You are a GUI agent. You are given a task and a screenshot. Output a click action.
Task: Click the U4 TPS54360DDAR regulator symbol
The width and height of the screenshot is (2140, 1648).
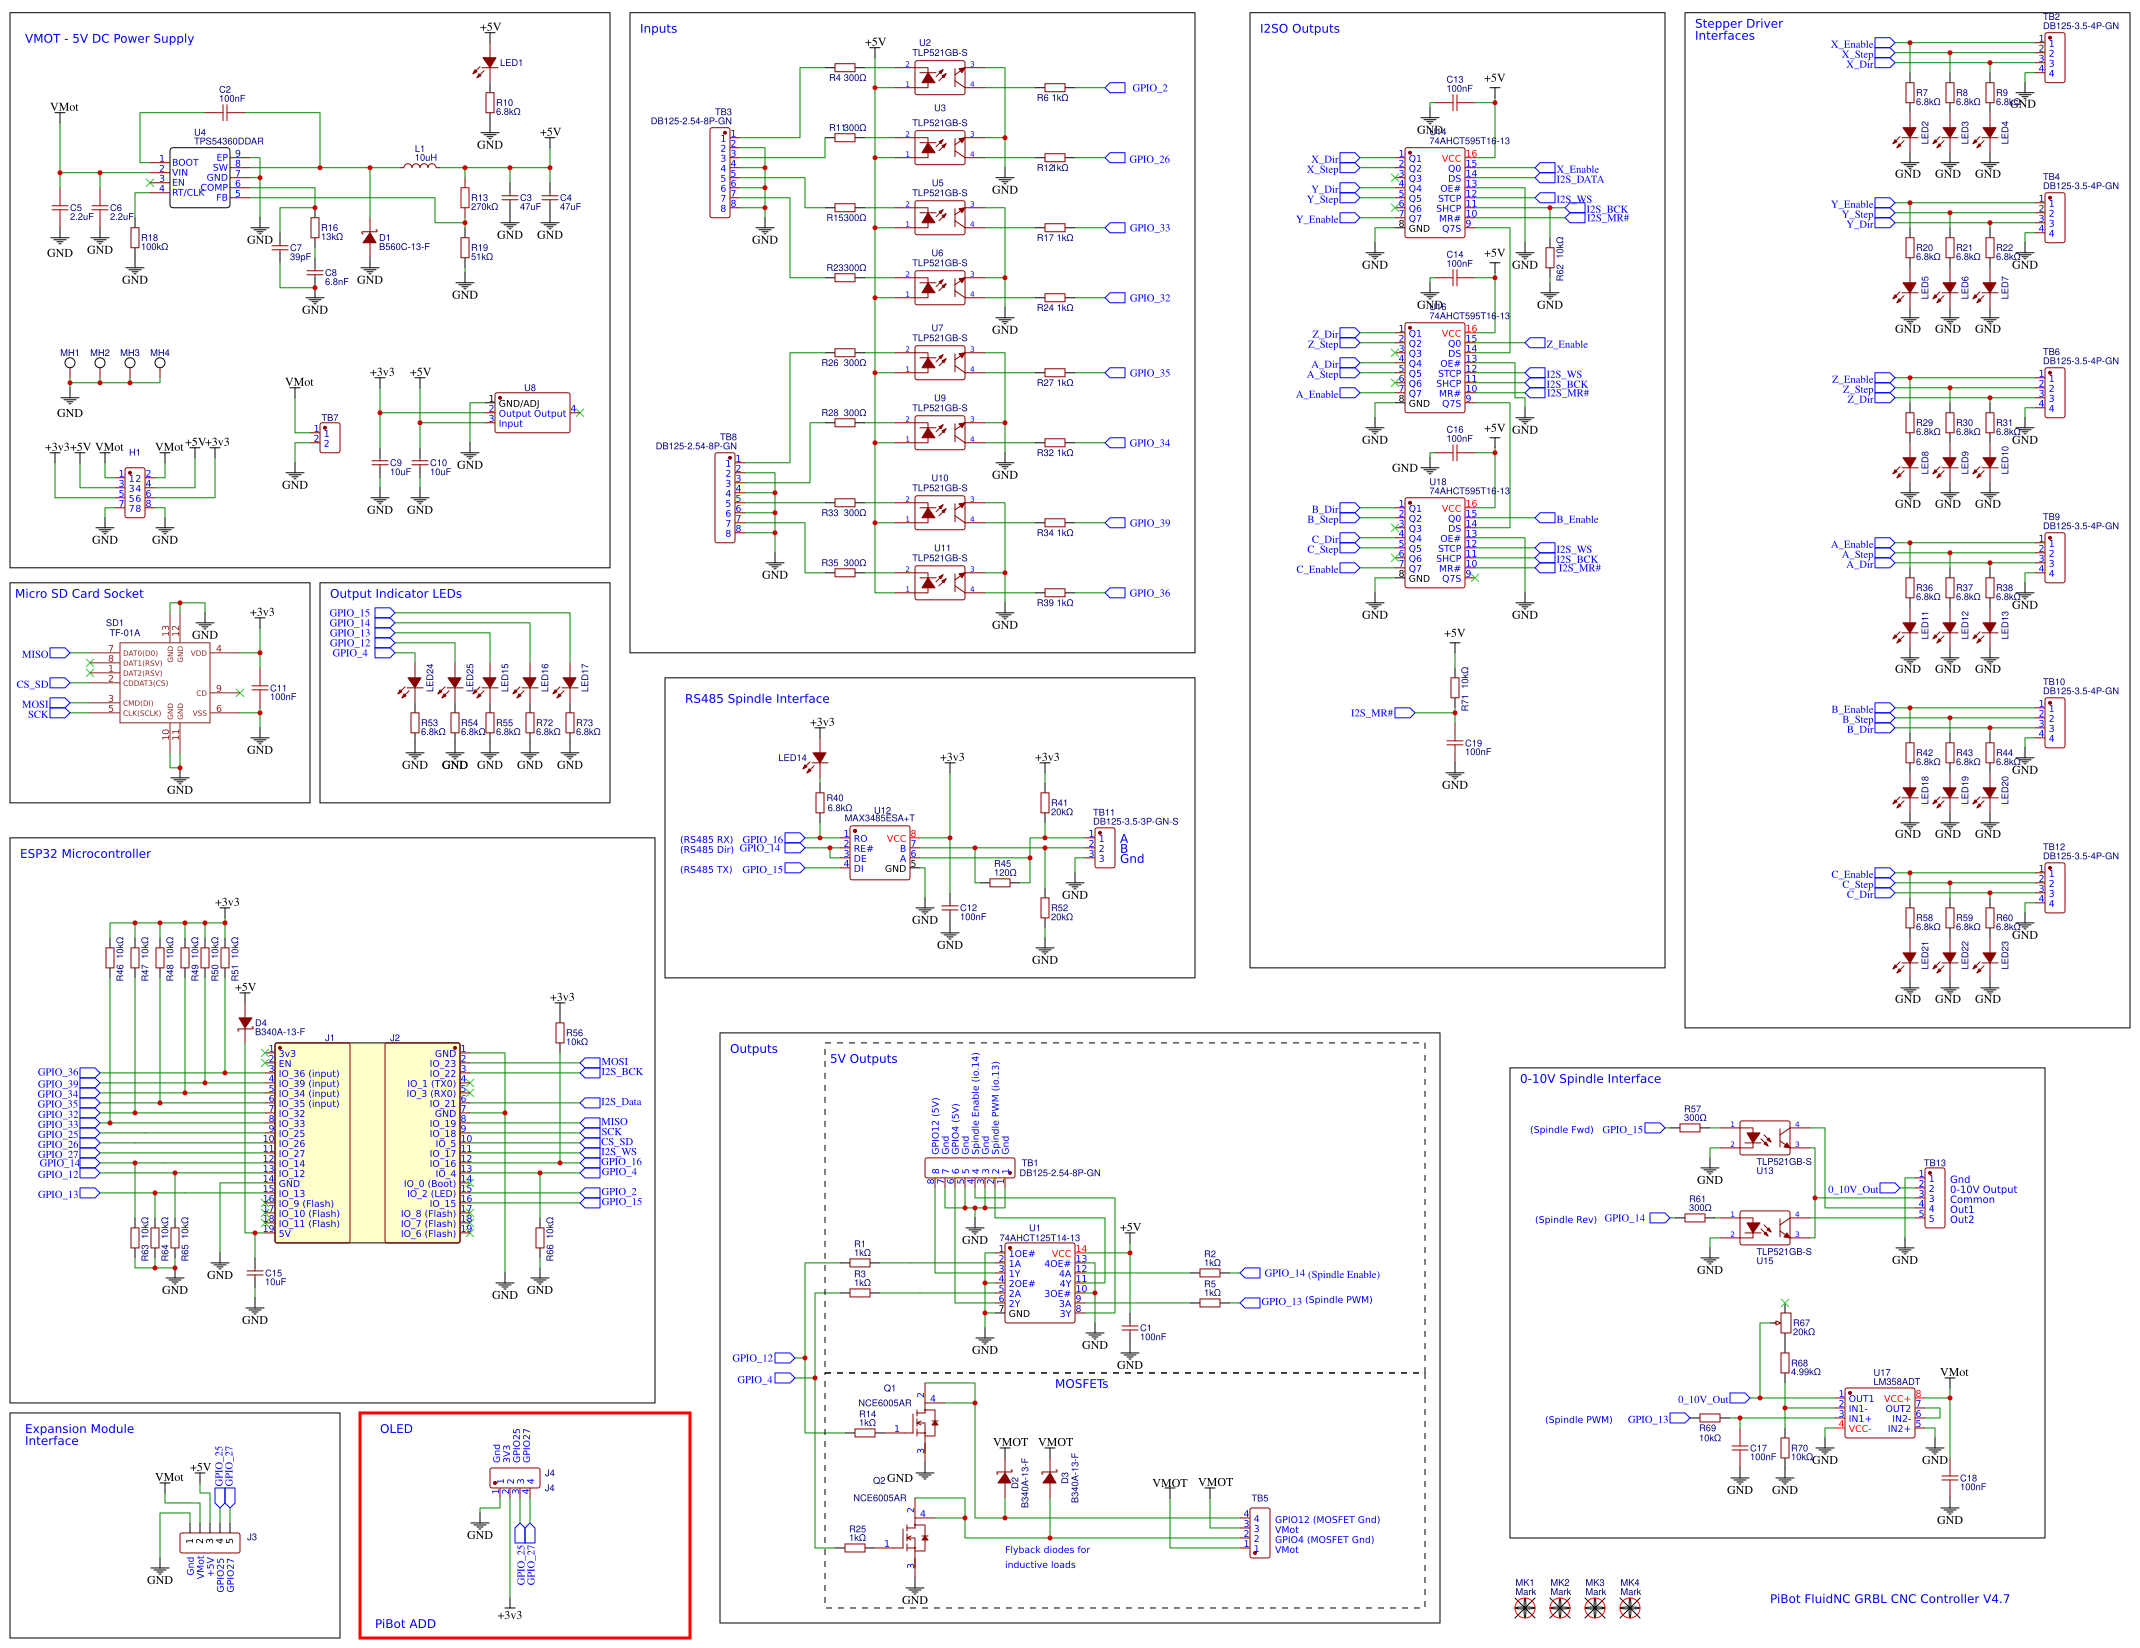[x=200, y=179]
